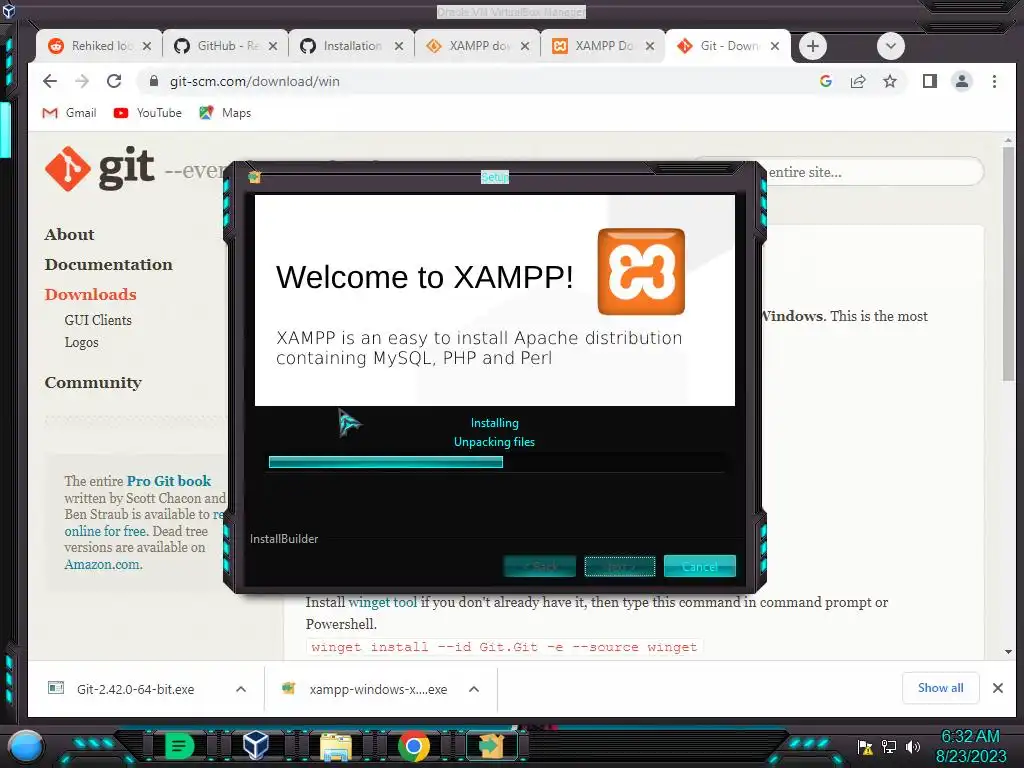Switch to the XAMPP download tab

point(477,46)
